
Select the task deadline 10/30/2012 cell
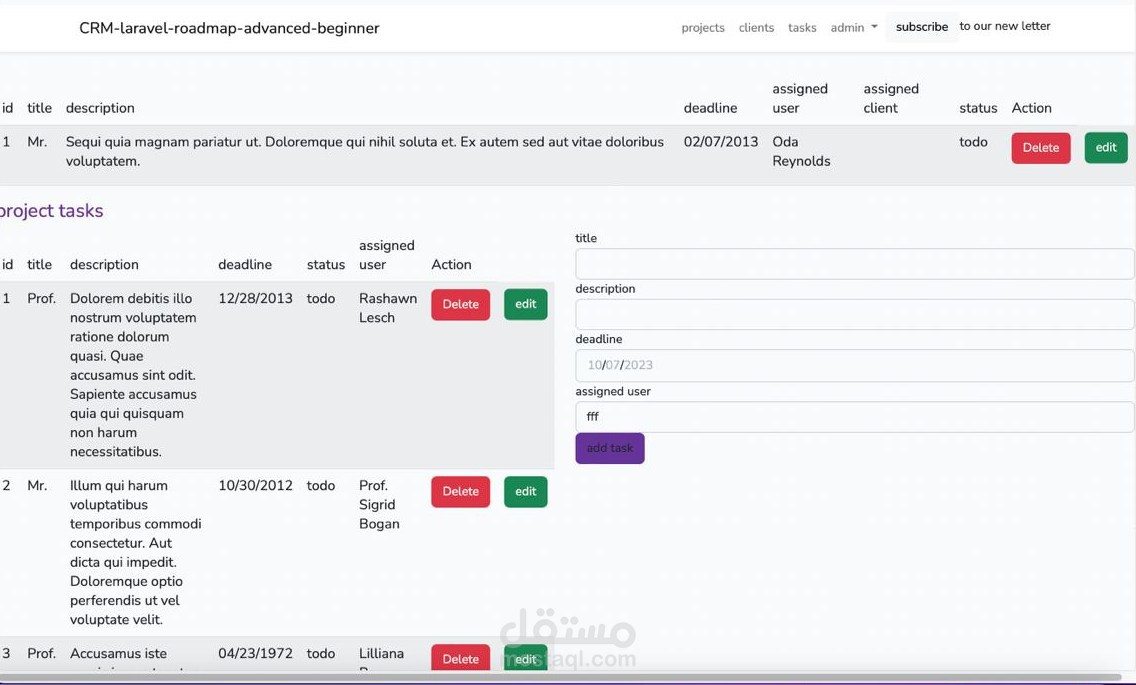point(255,486)
